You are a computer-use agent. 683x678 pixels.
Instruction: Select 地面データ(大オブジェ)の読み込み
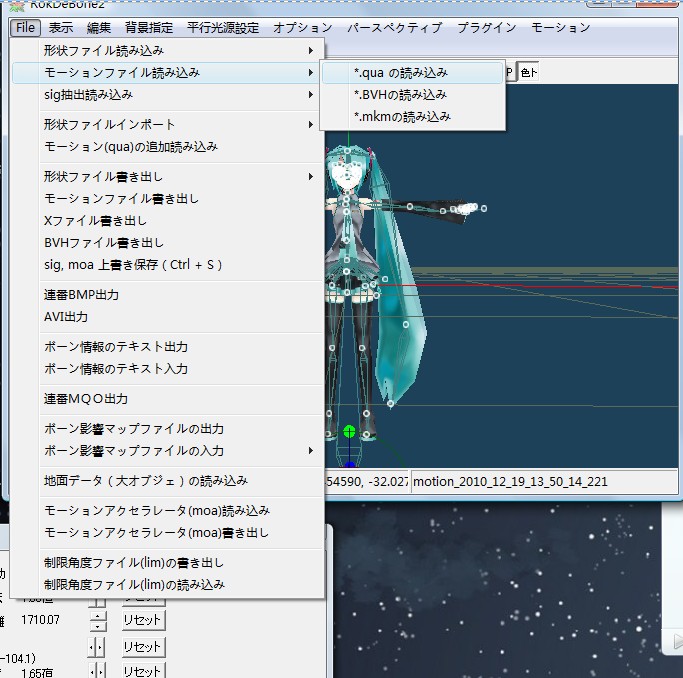coord(168,480)
